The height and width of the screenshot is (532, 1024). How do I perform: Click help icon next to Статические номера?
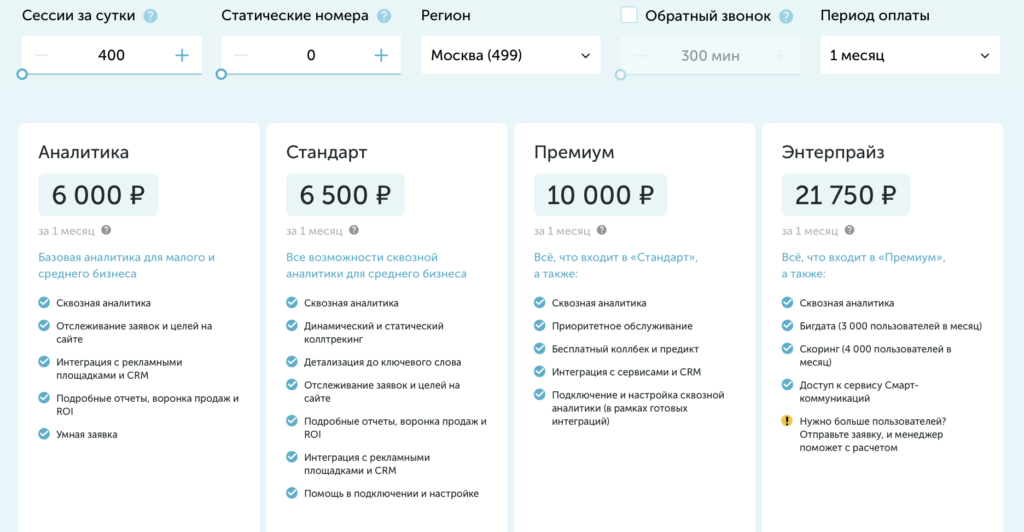384,16
